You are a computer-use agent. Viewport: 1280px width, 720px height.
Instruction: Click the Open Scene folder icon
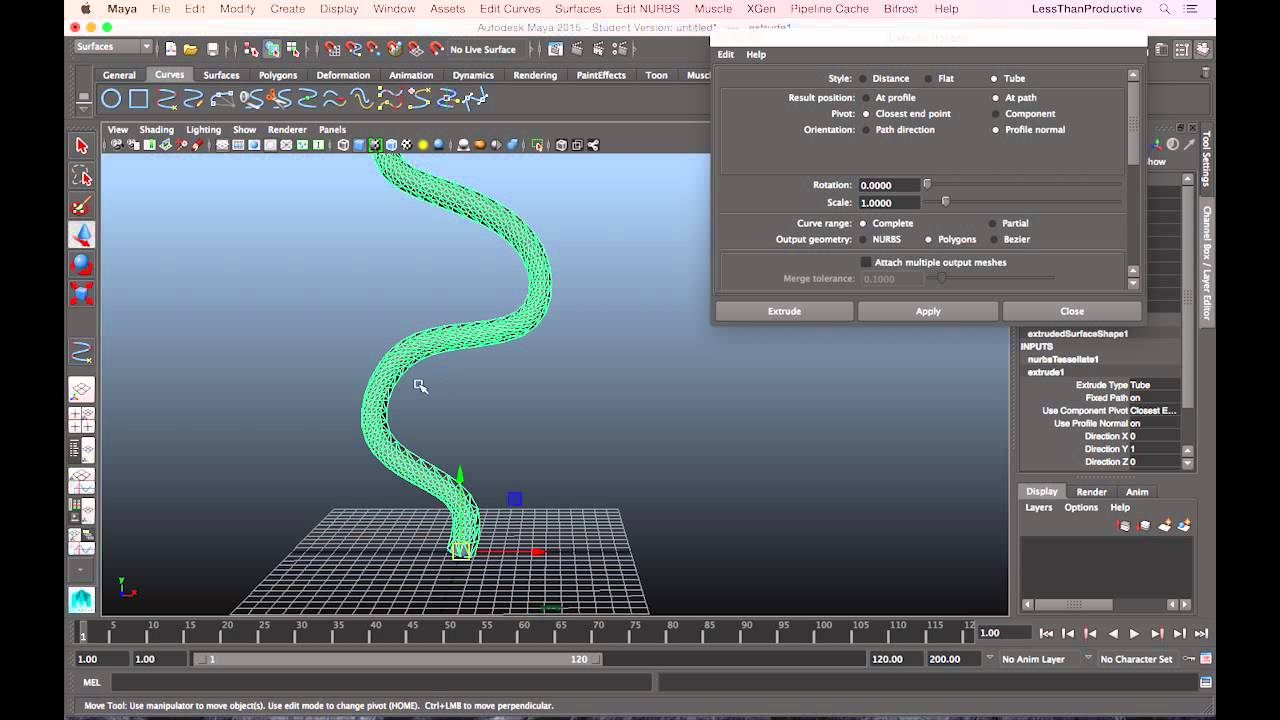[190, 49]
